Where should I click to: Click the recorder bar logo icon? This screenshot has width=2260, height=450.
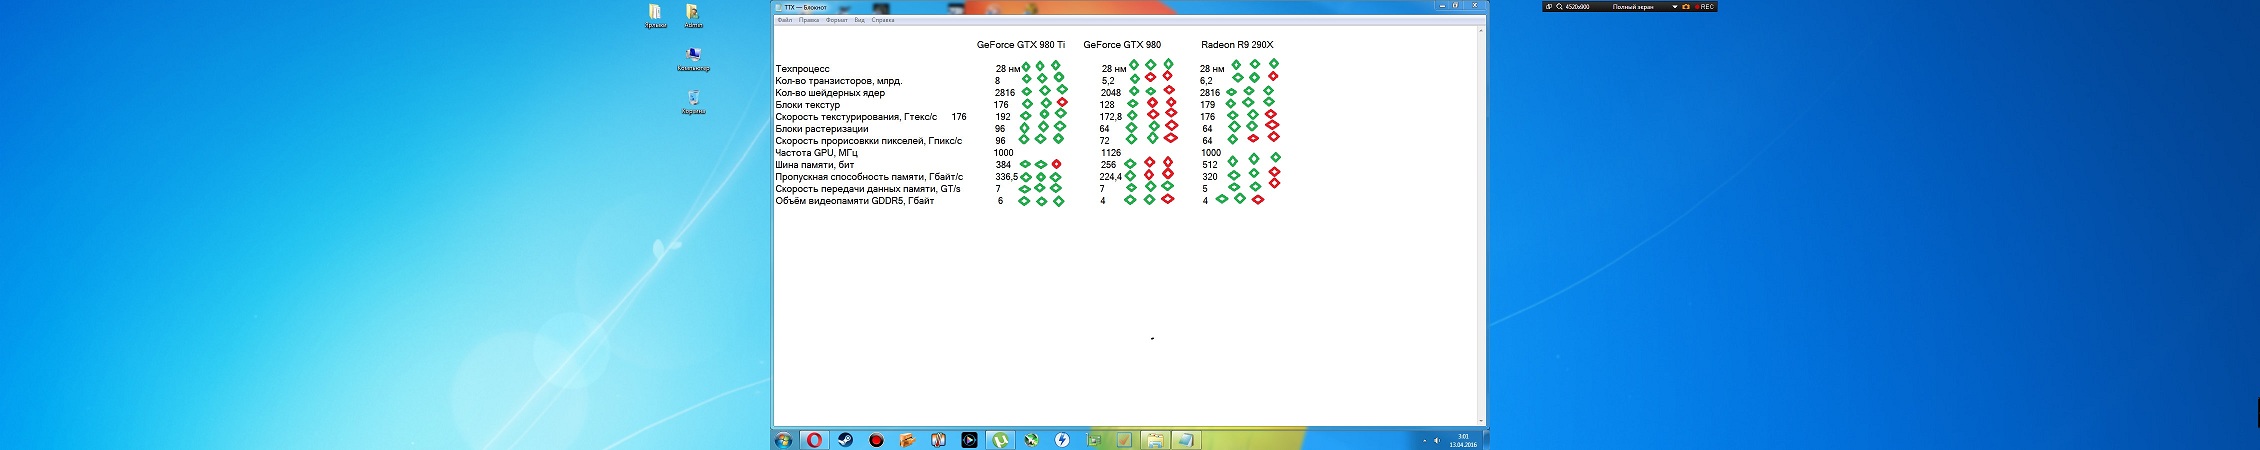pos(1549,6)
